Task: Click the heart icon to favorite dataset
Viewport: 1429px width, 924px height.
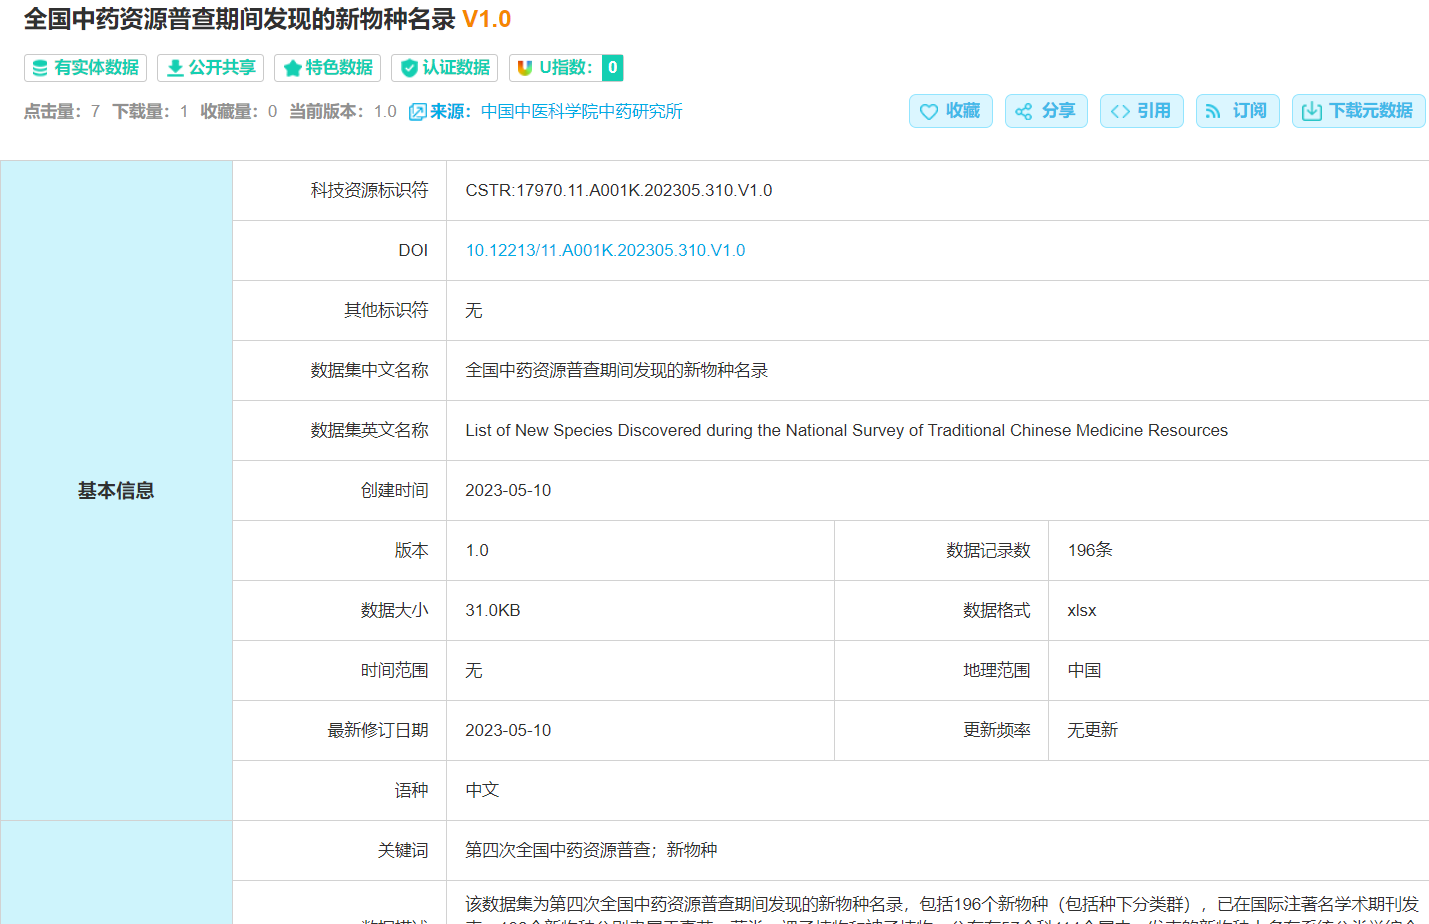Action: tap(929, 111)
